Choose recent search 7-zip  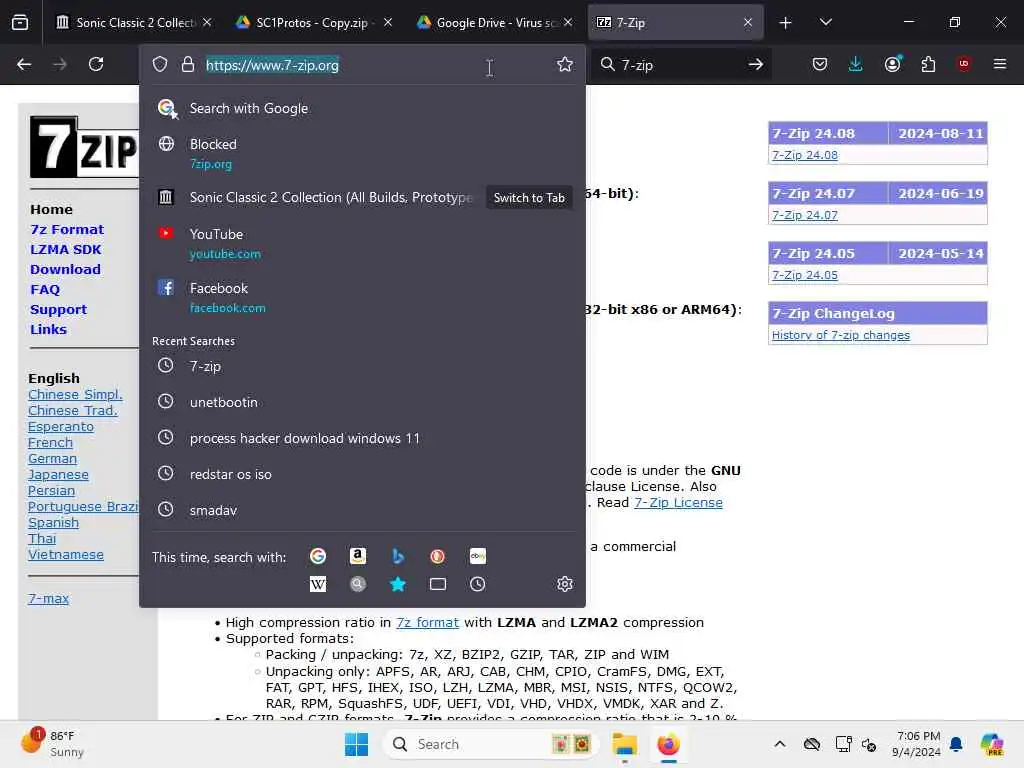click(362, 366)
